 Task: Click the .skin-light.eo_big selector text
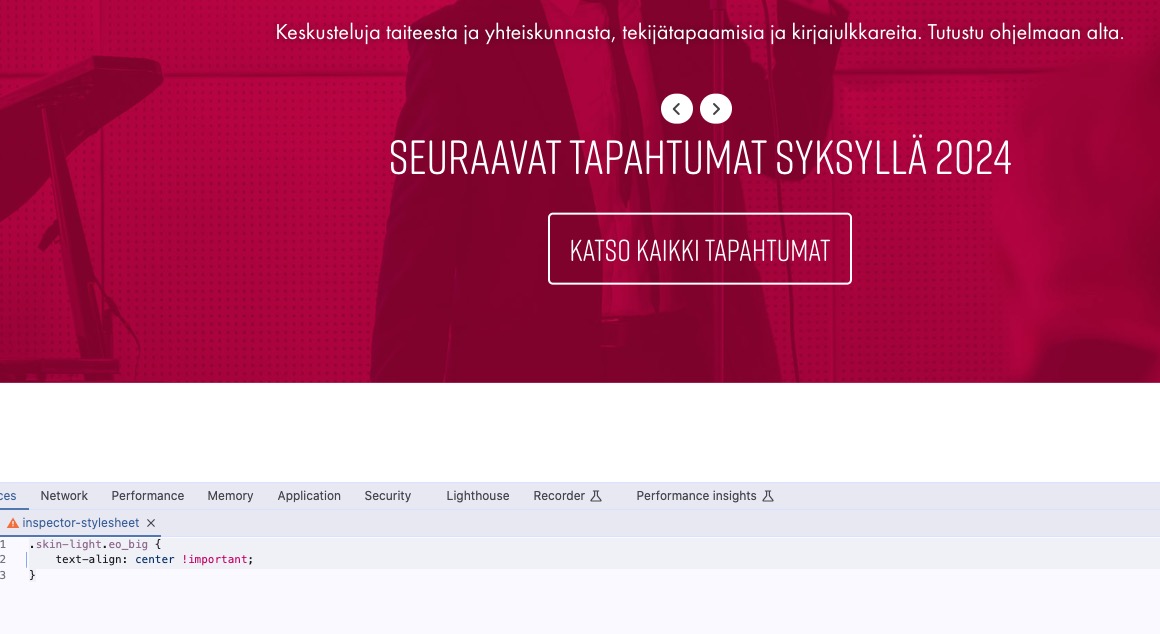point(89,544)
